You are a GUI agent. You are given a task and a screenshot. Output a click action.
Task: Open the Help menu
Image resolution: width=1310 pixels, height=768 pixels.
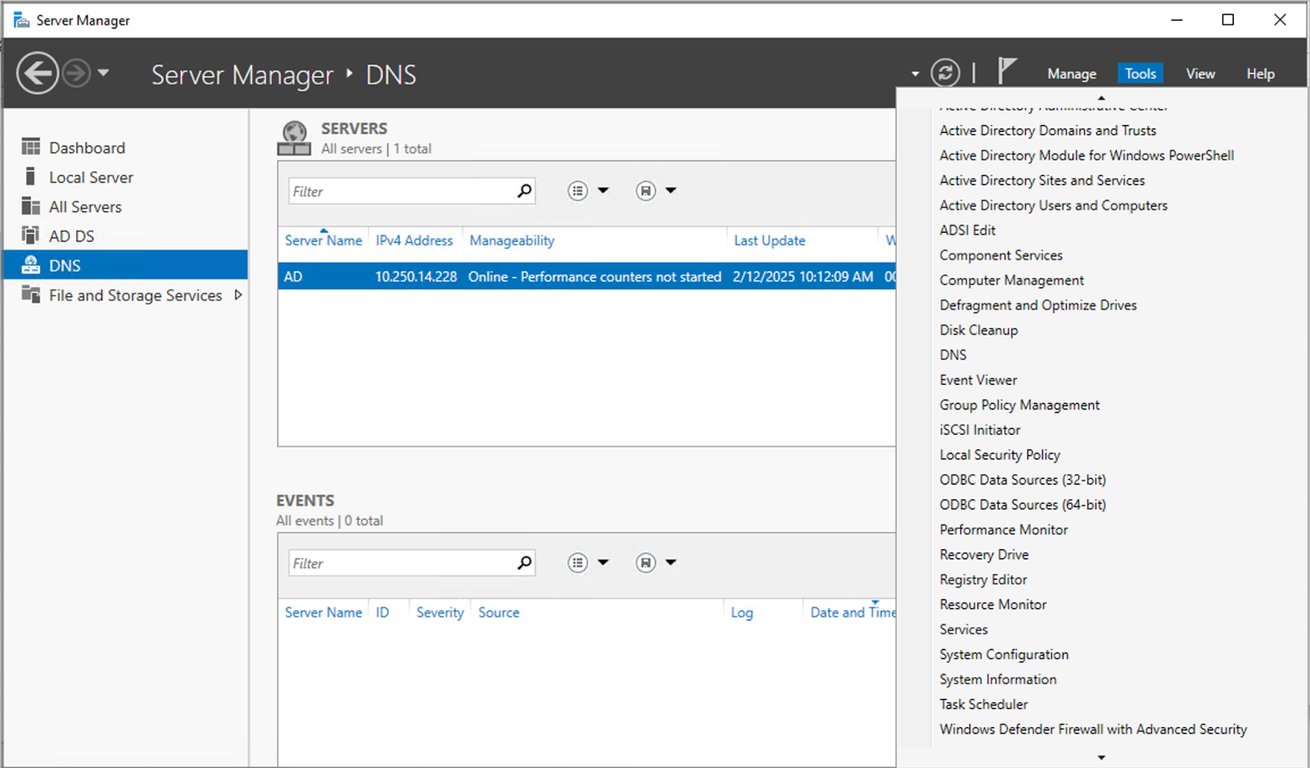click(x=1260, y=73)
